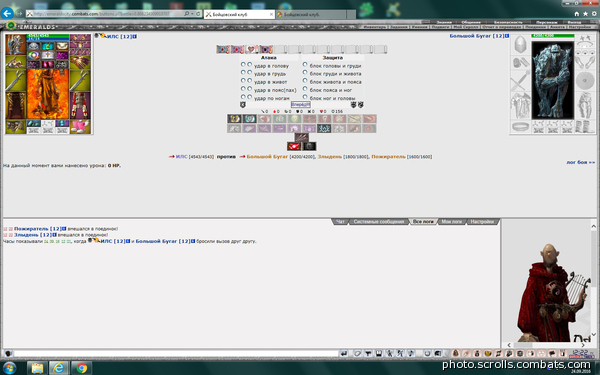
Task: Open File Explorer from Windows taskbar
Action: click(x=37, y=368)
